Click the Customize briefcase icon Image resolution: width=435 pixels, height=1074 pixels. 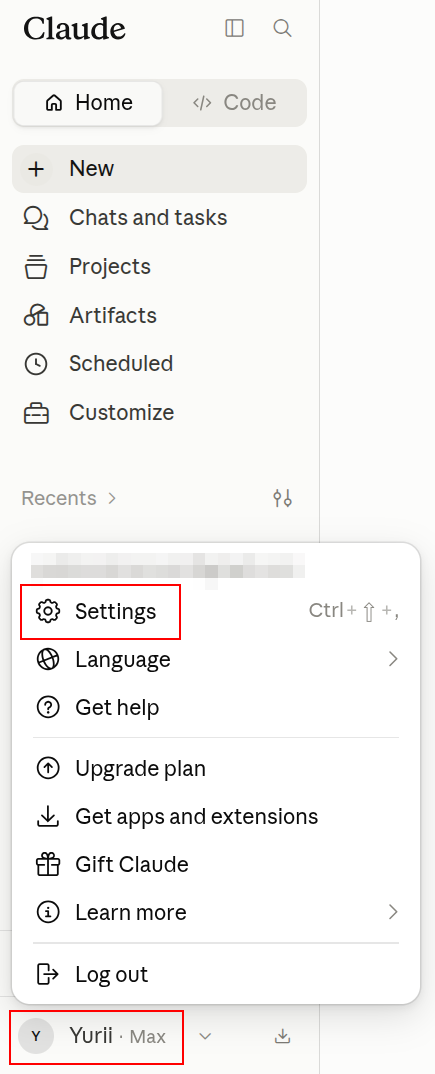36,413
